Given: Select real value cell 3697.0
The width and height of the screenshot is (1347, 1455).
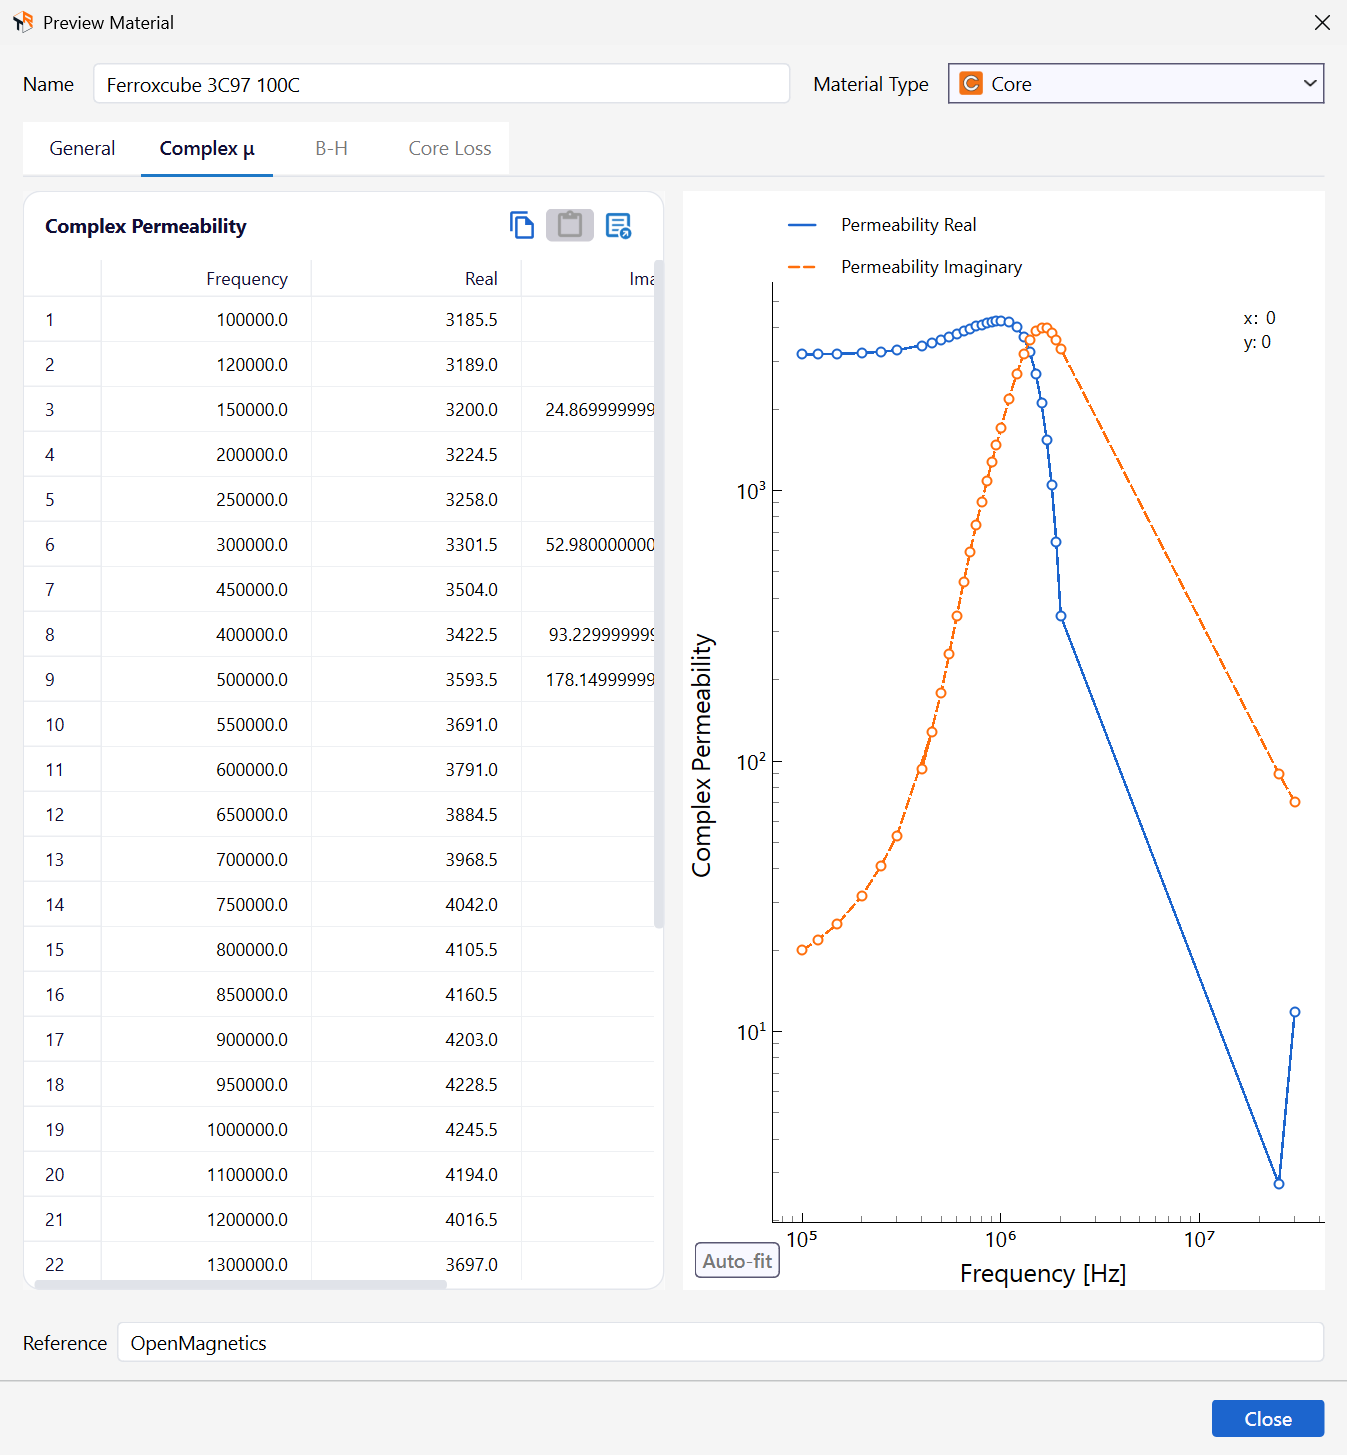Looking at the screenshot, I should (416, 1265).
